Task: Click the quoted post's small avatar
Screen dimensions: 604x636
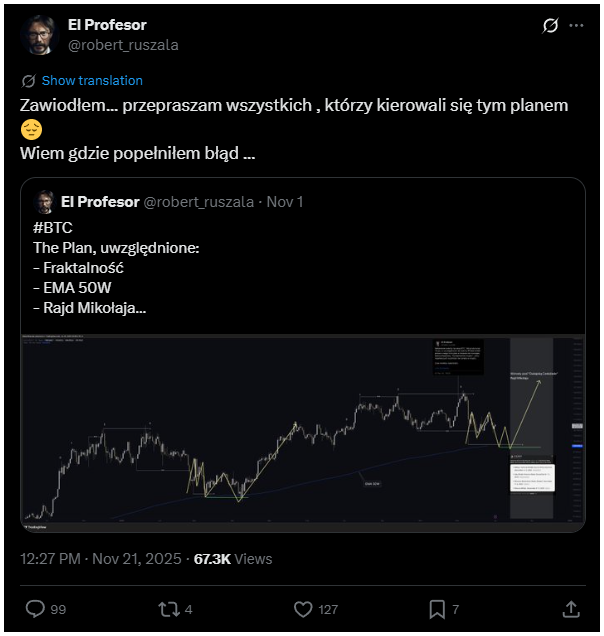Action: tap(44, 202)
